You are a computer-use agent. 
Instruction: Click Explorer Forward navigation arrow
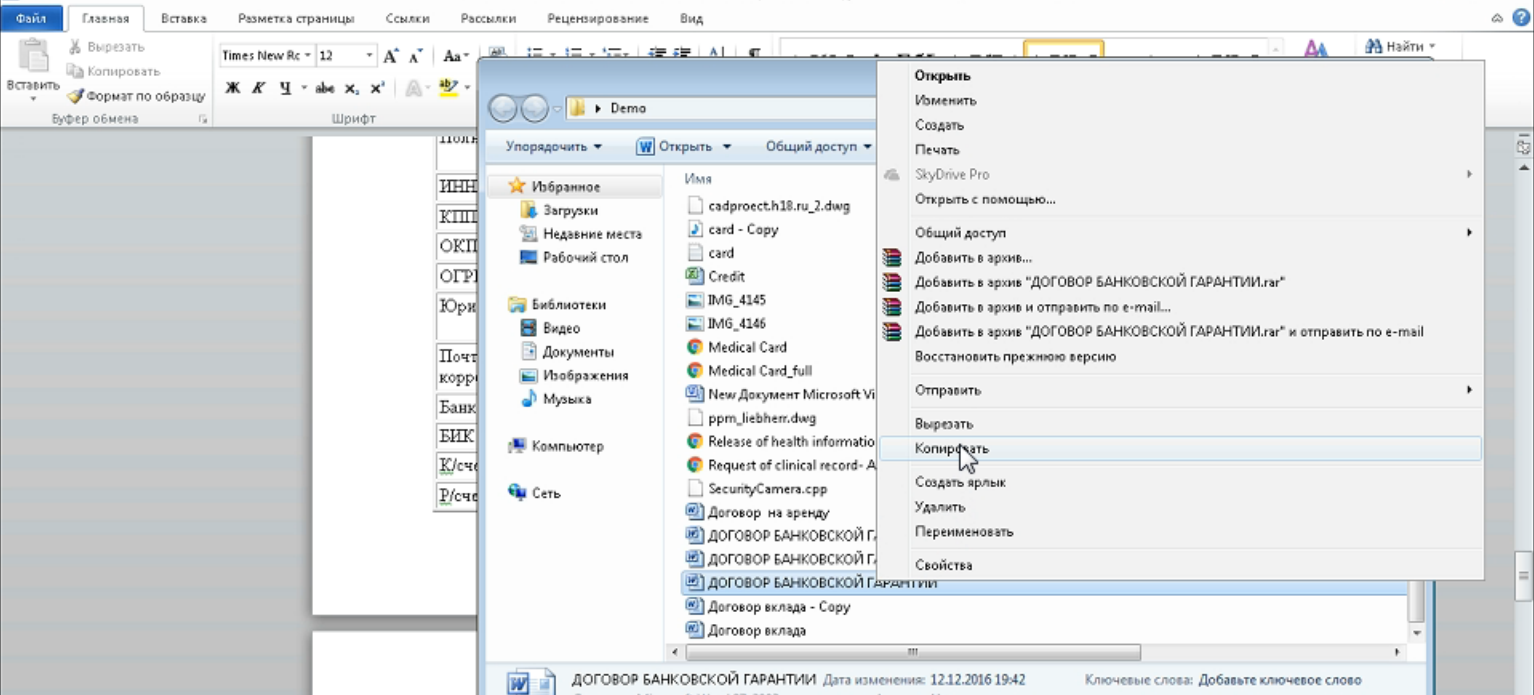pyautogui.click(x=534, y=107)
